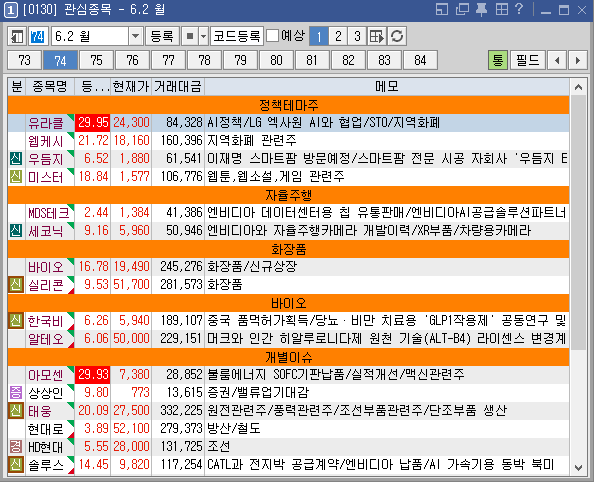Click the square stop icon button
Image resolution: width=594 pixels, height=482 pixels.
tap(191, 36)
